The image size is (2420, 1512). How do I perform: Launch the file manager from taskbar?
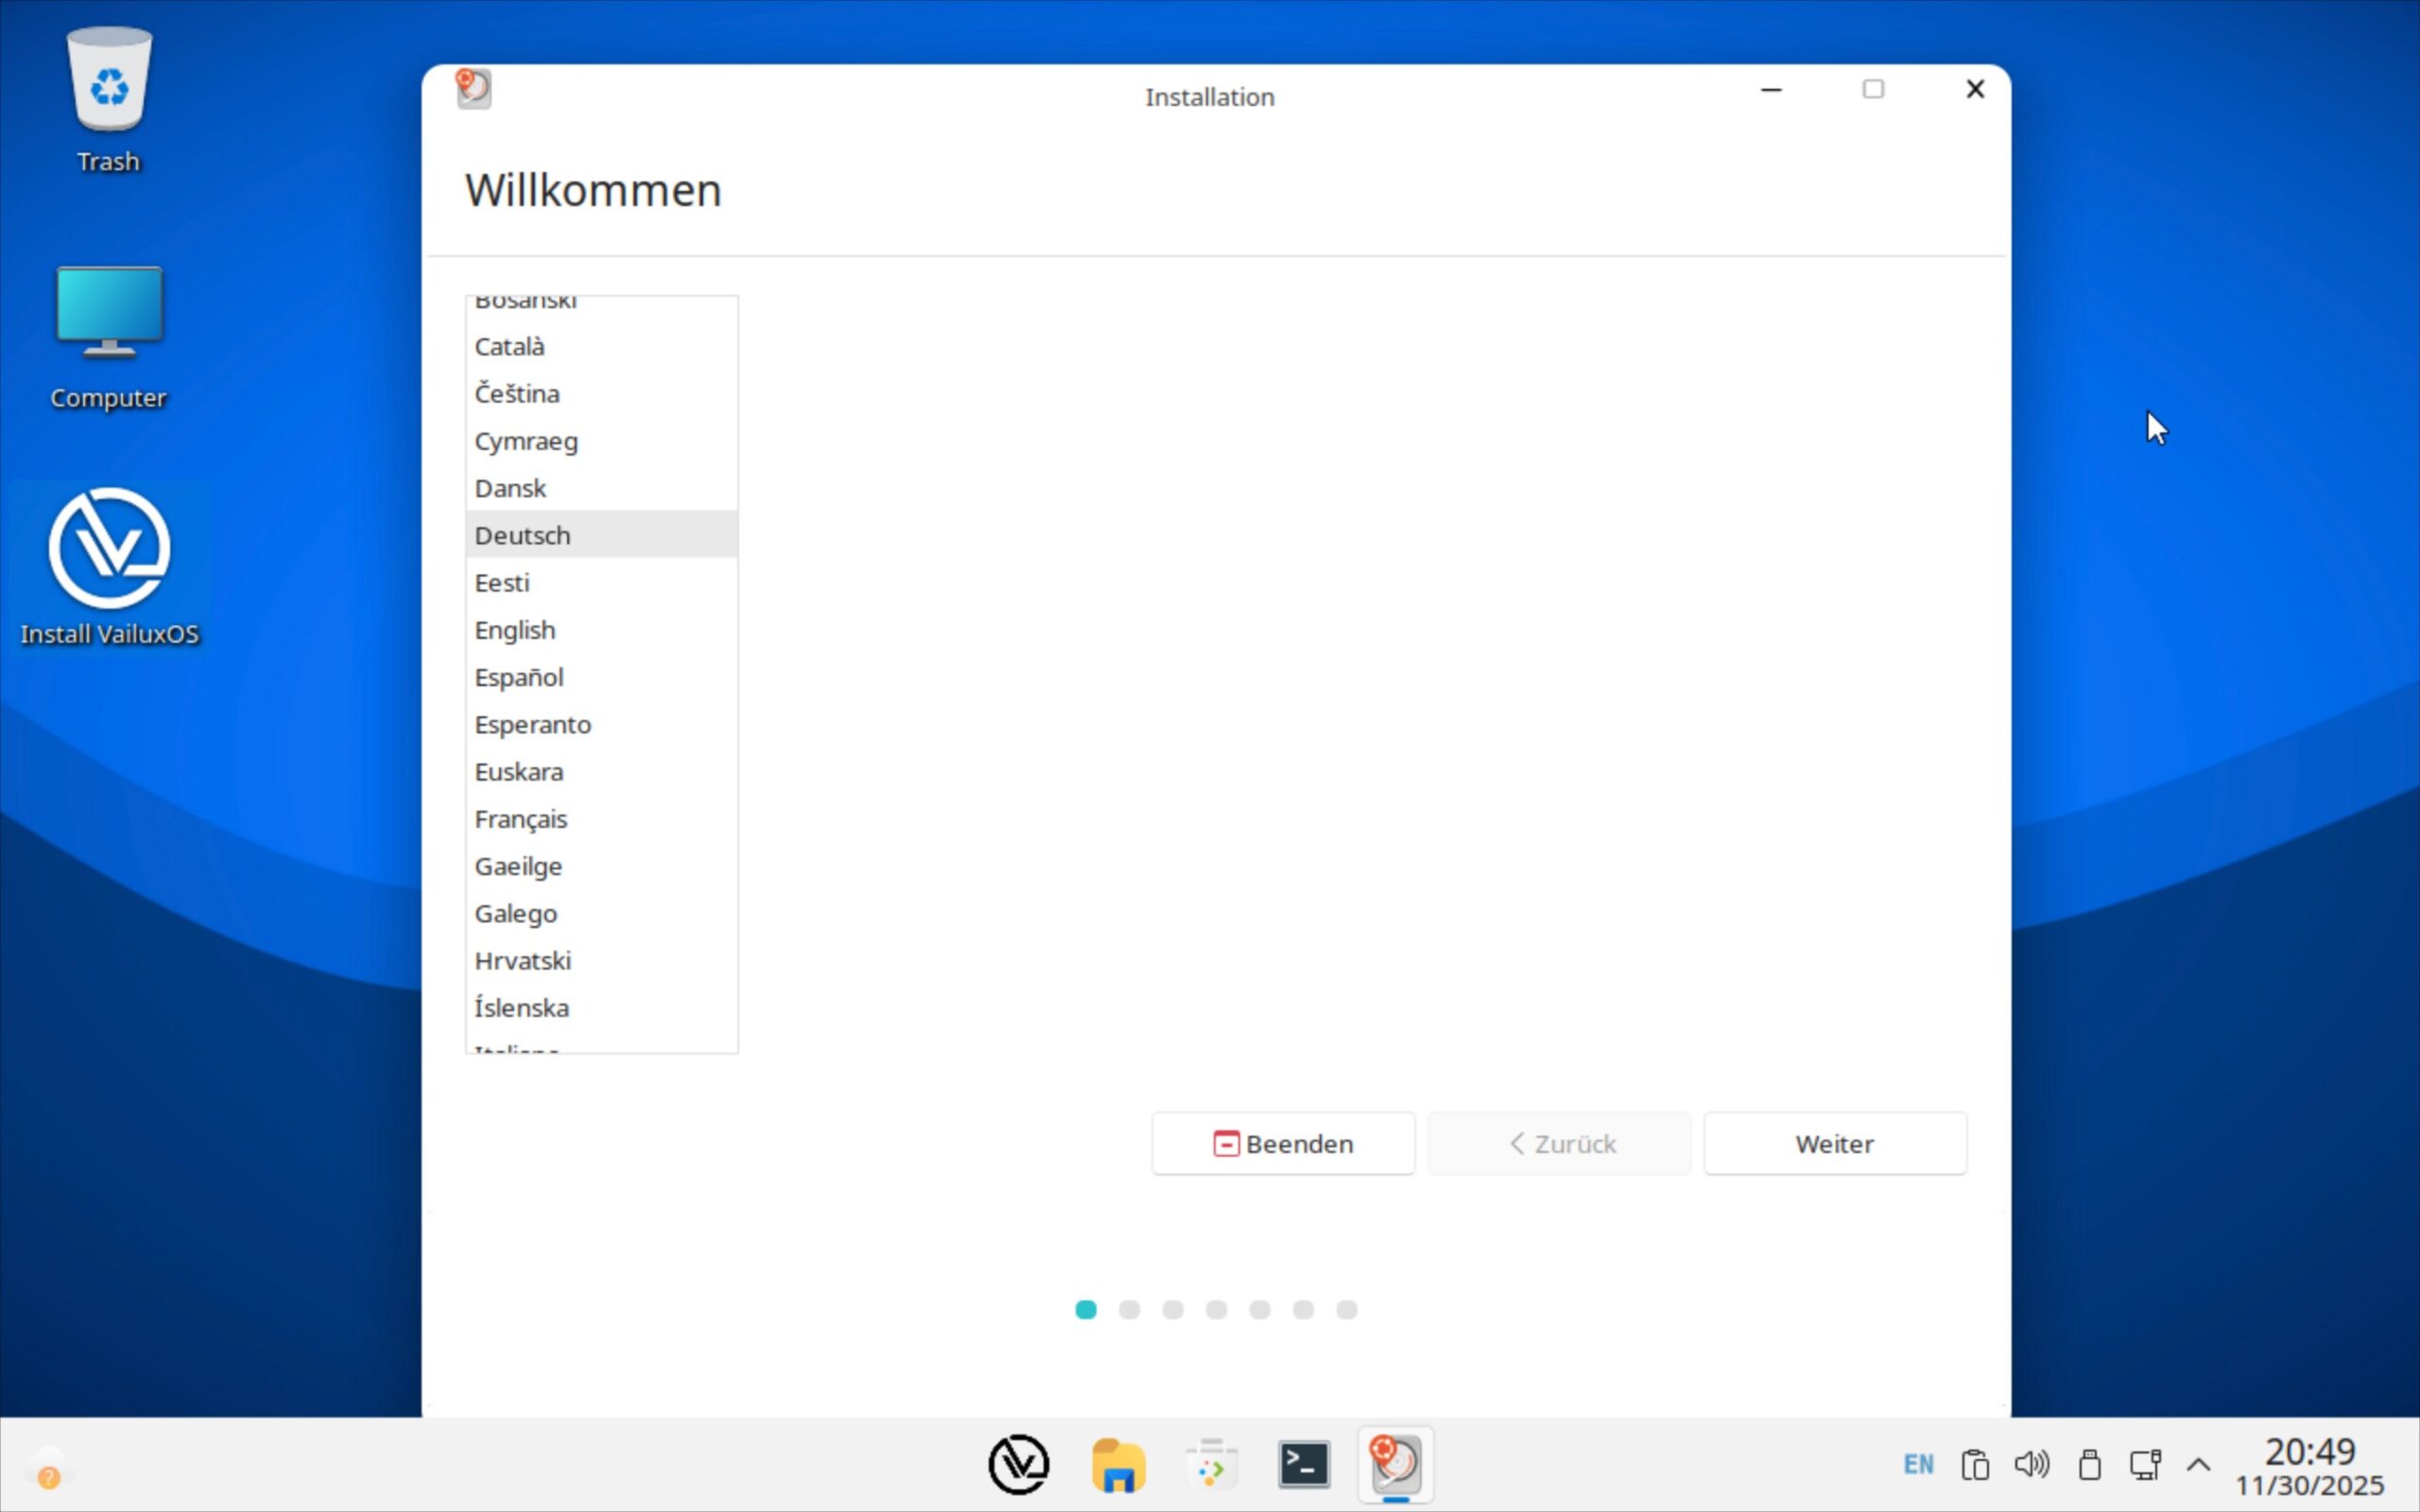[x=1117, y=1466]
